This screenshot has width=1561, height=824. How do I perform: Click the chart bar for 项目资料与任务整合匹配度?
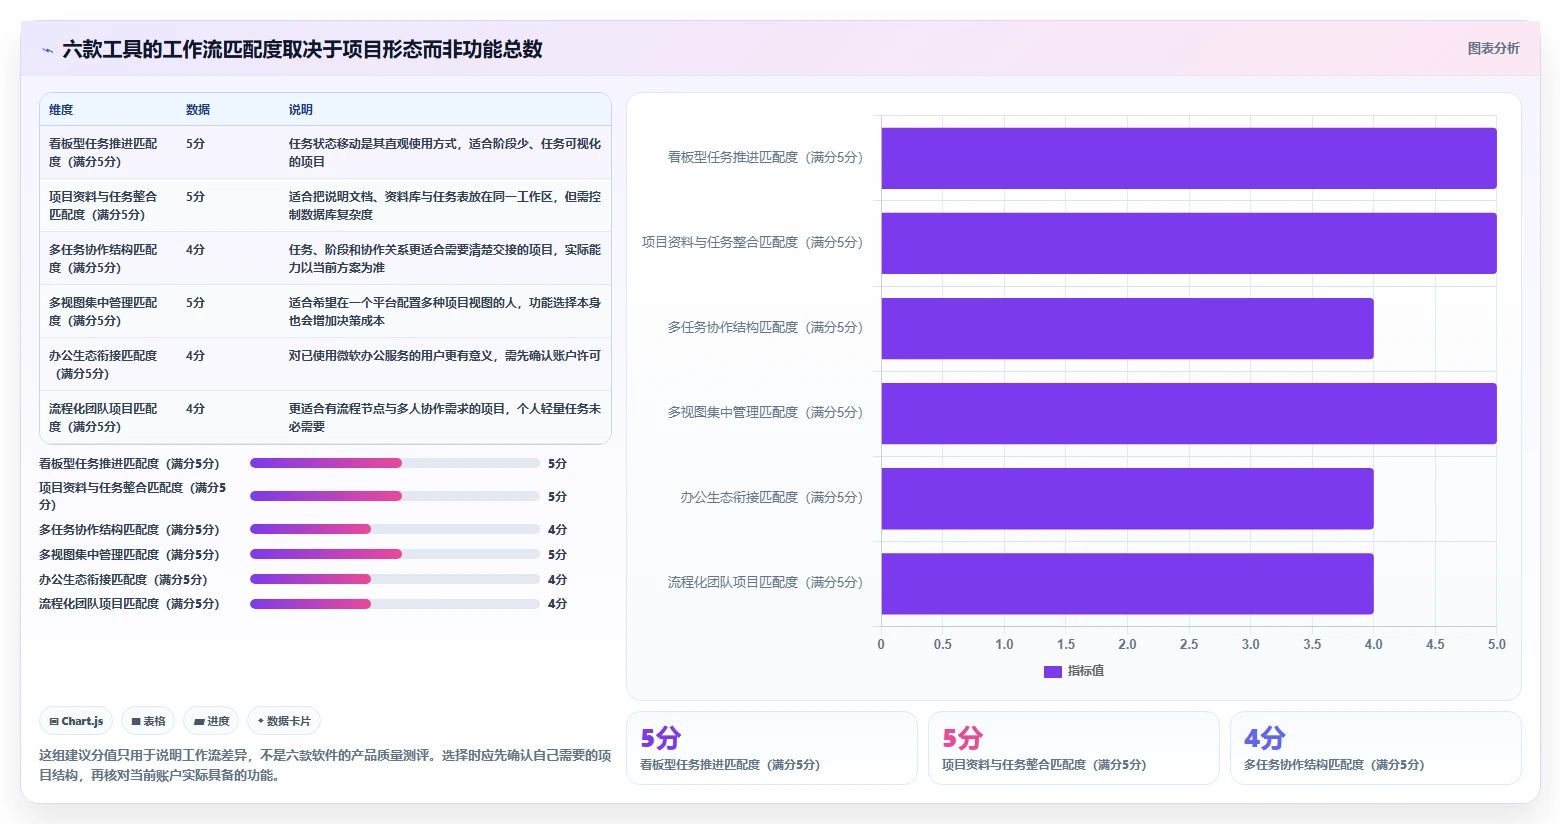1189,243
